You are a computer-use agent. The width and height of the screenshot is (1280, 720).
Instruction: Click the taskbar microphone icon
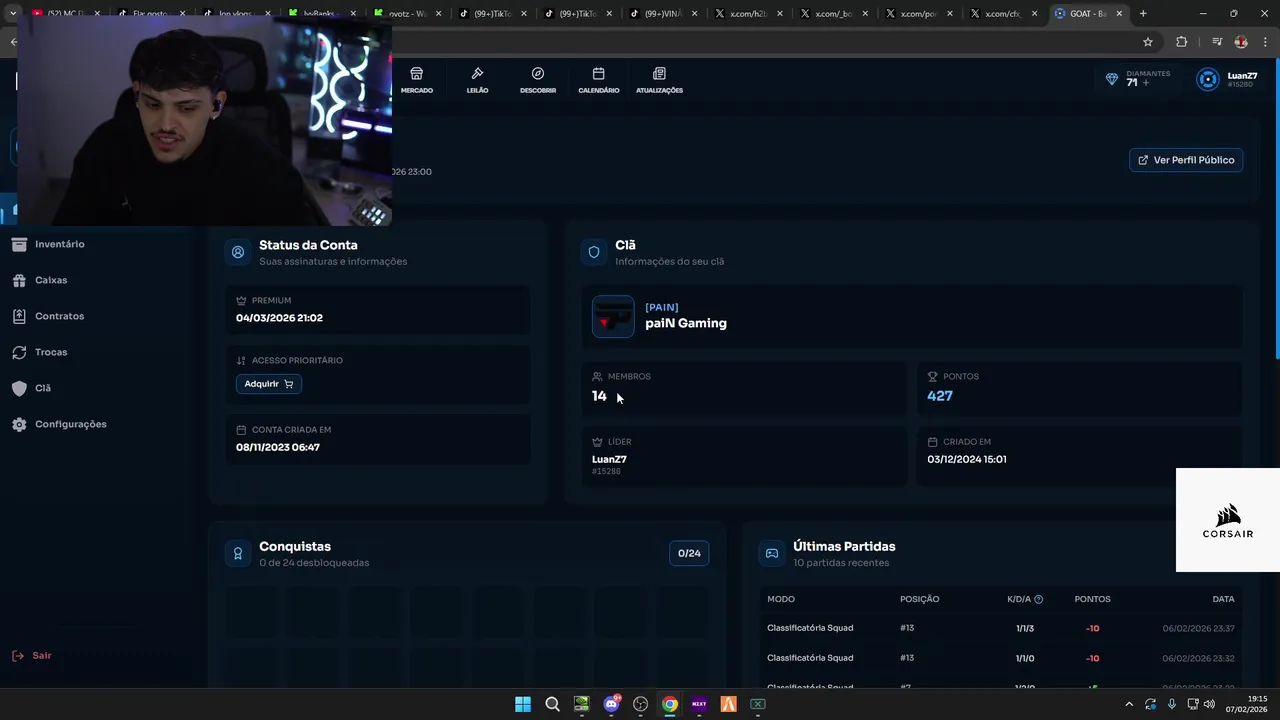tap(1171, 704)
